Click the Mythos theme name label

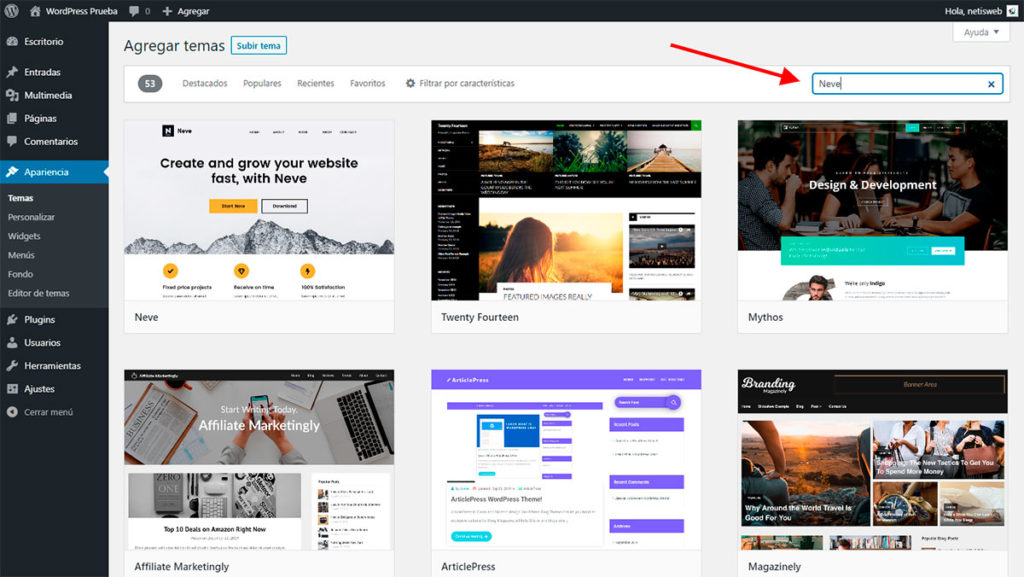(765, 317)
